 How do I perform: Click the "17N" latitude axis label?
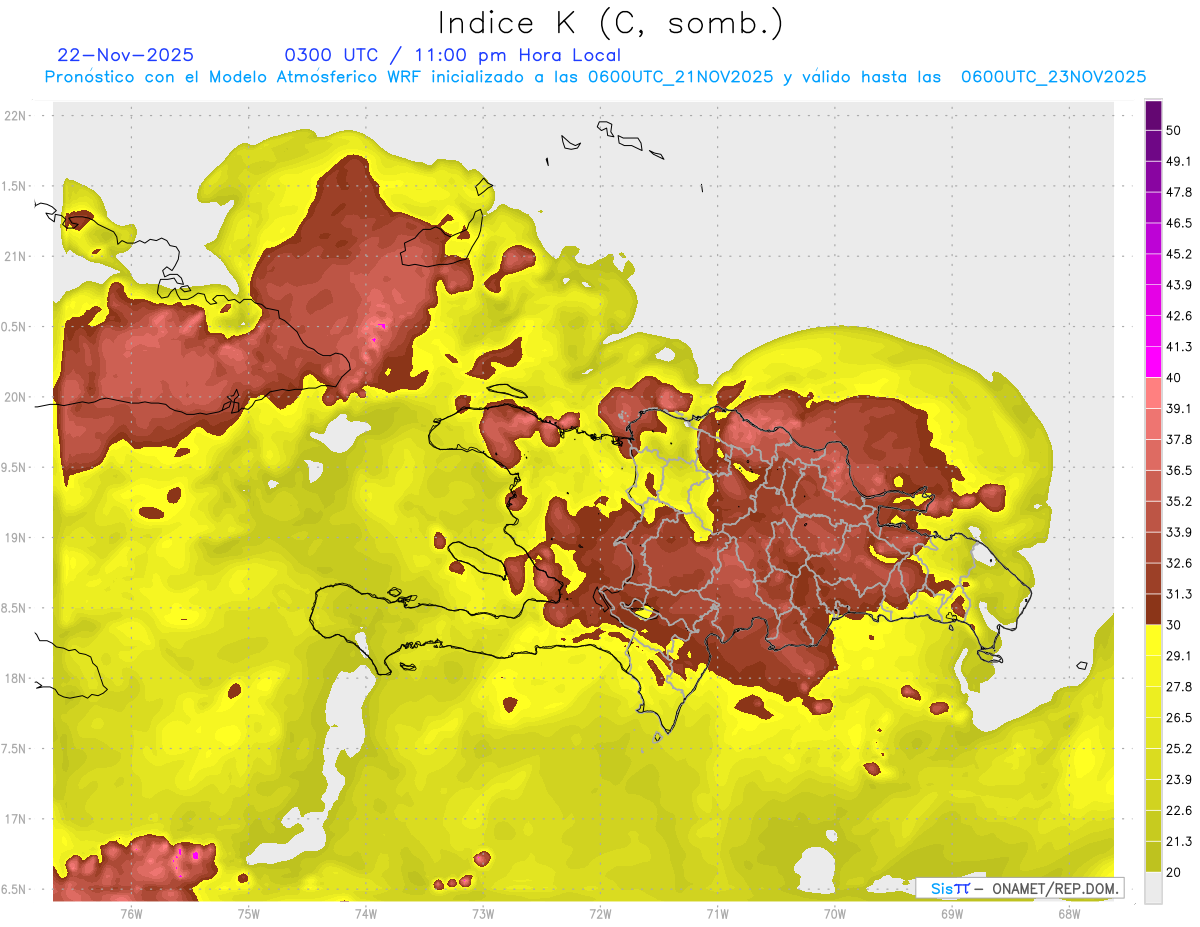coord(16,819)
